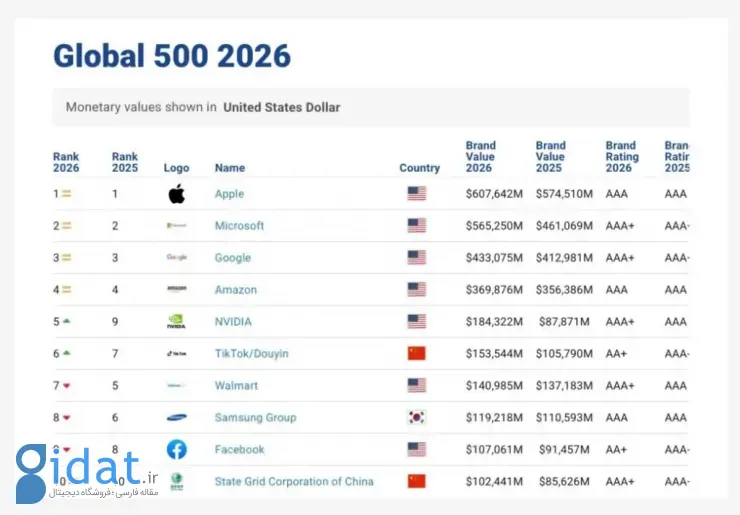Click China flag in TikTok/Douyin row

(x=416, y=354)
